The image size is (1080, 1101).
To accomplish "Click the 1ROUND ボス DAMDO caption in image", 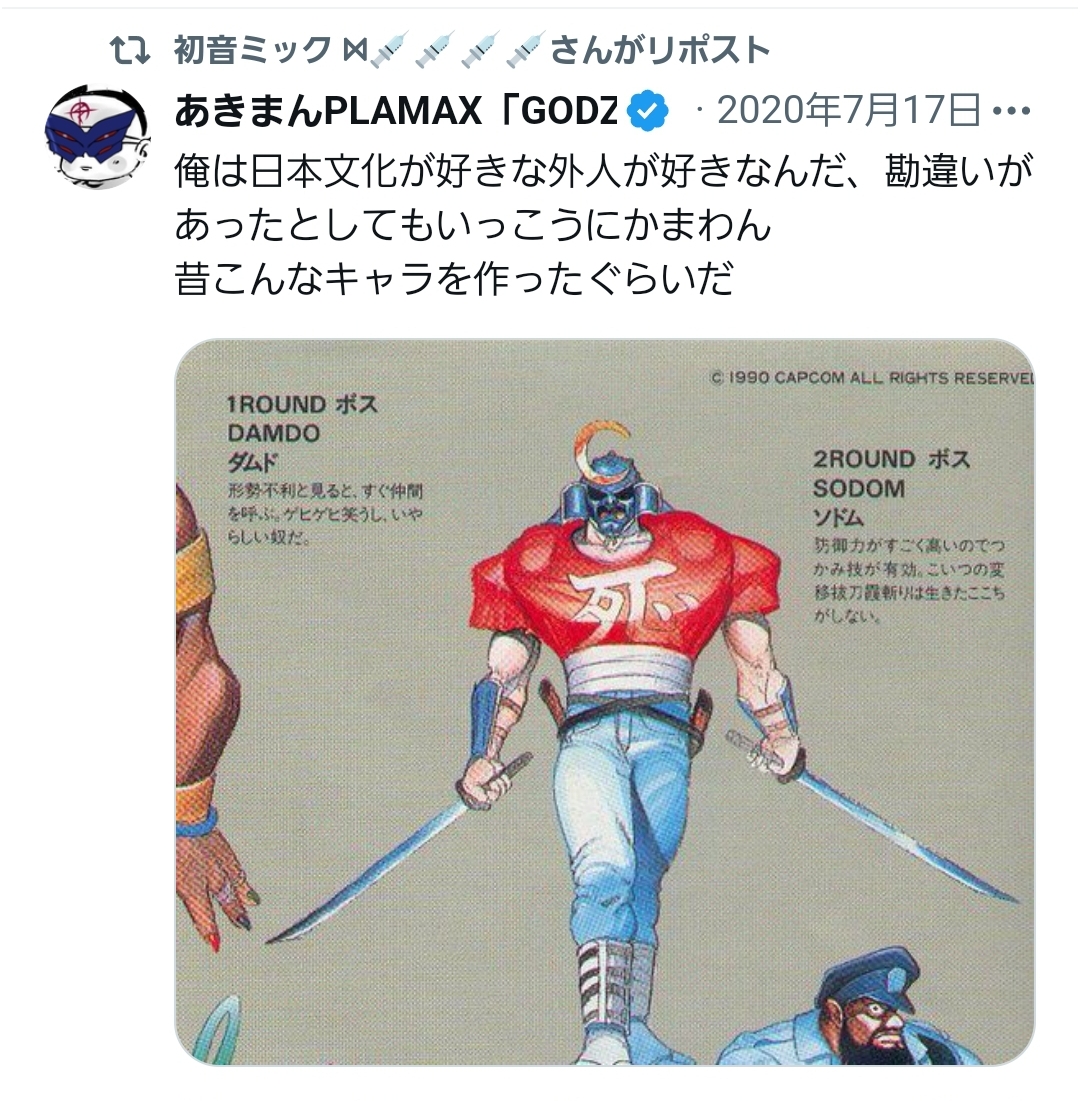I will (x=303, y=433).
